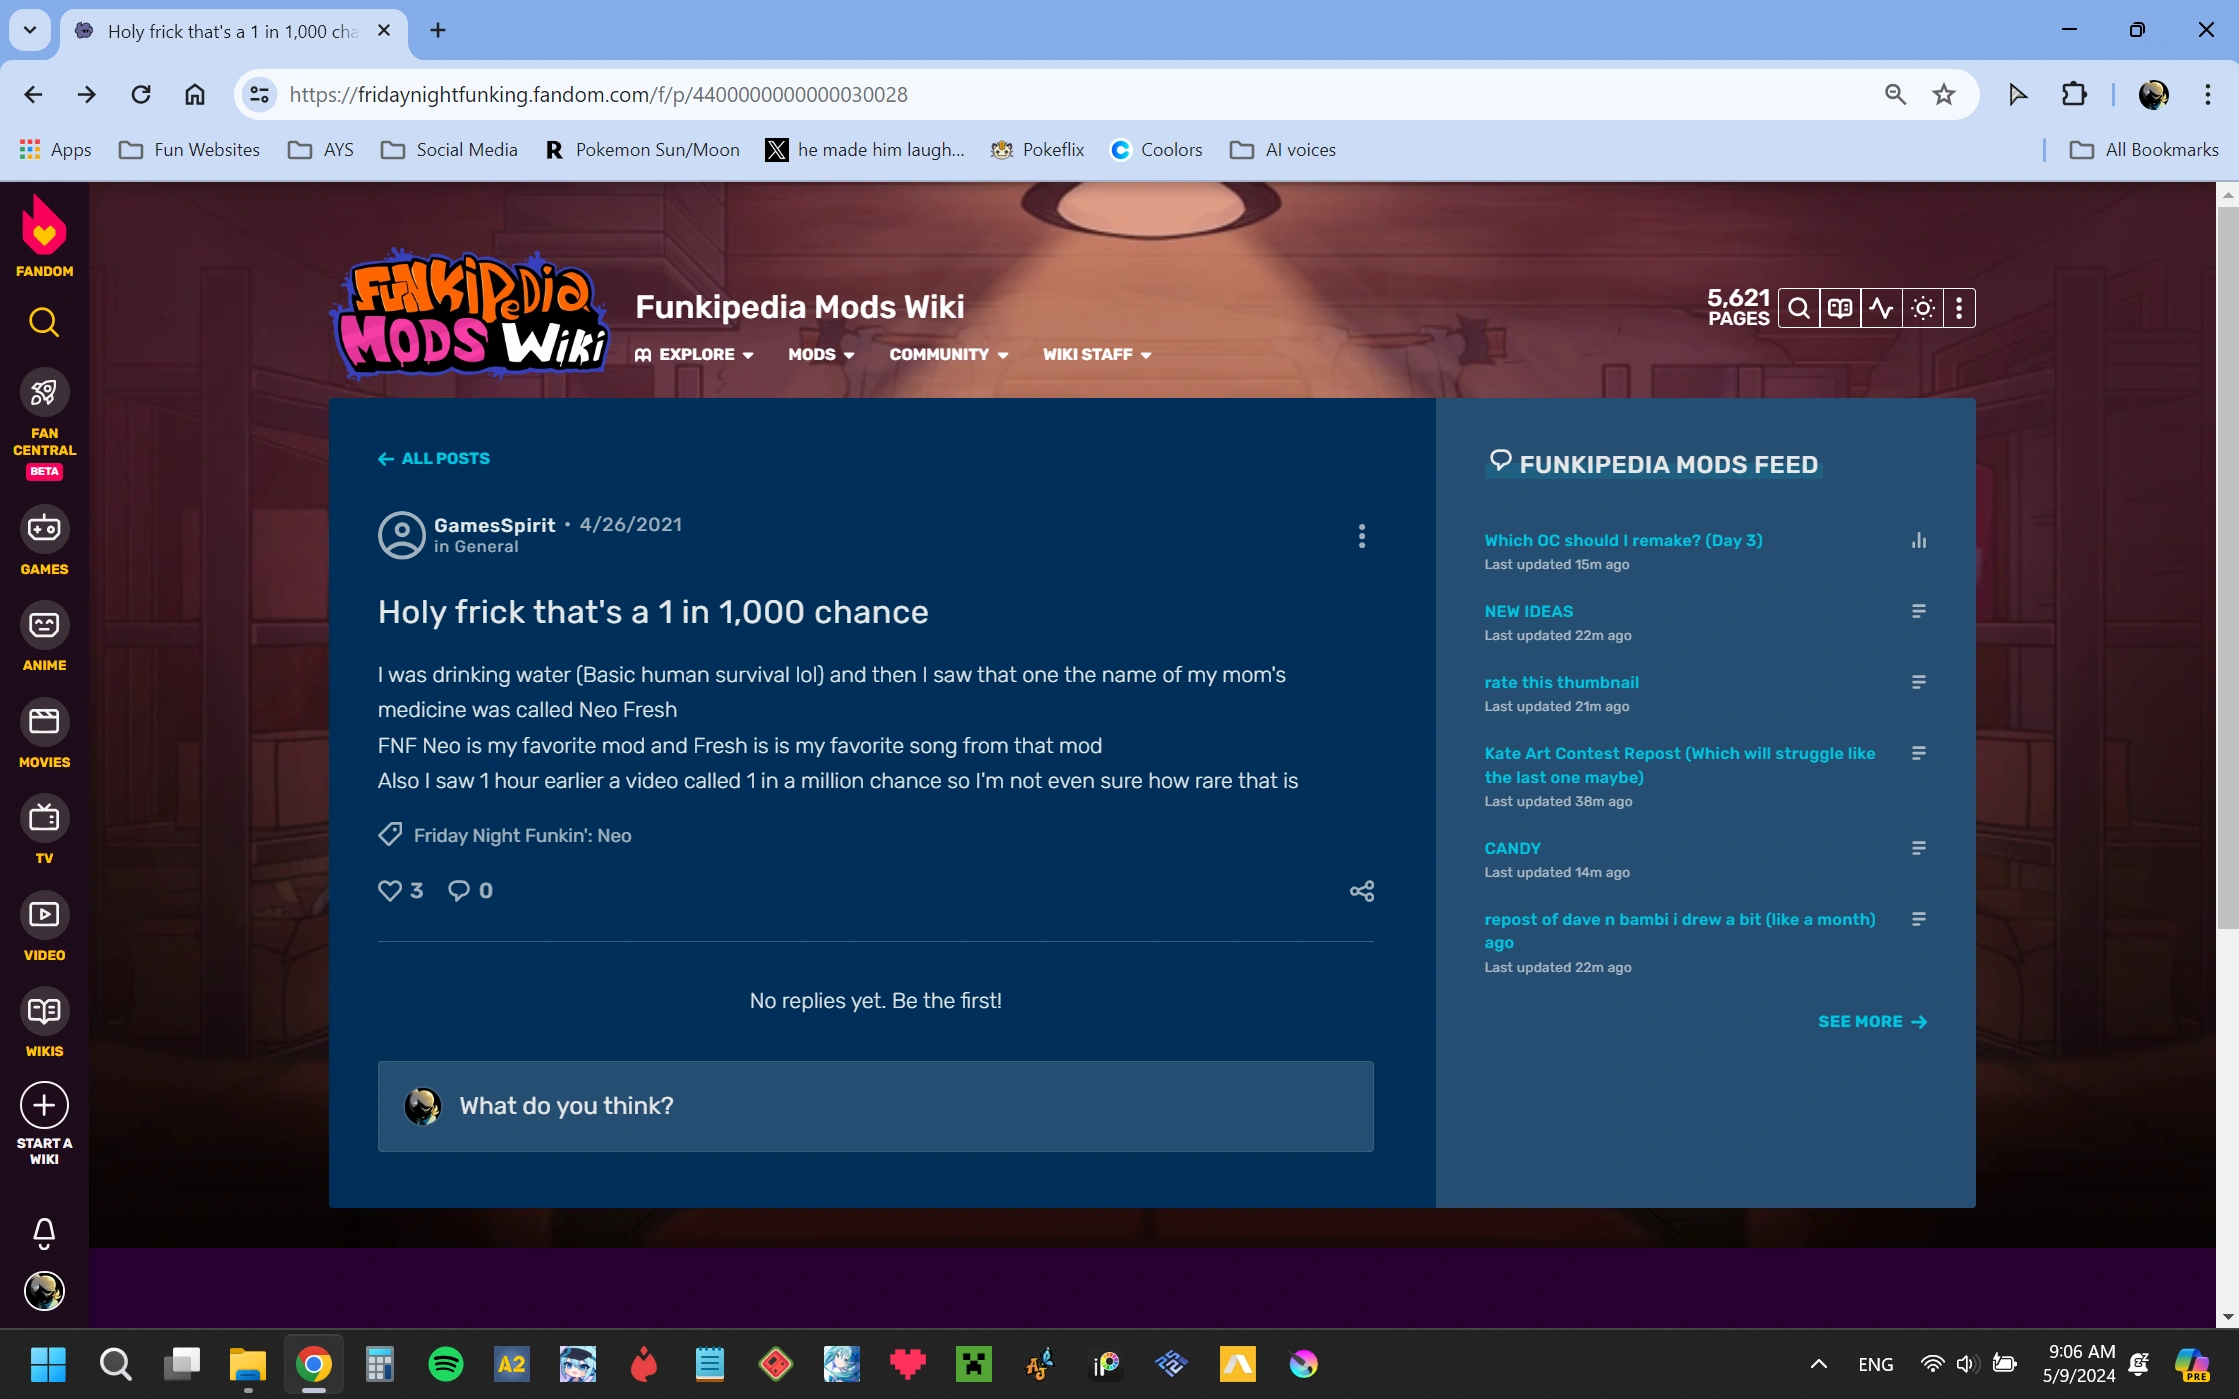Open wiki tools more-options menu

pos(1959,308)
